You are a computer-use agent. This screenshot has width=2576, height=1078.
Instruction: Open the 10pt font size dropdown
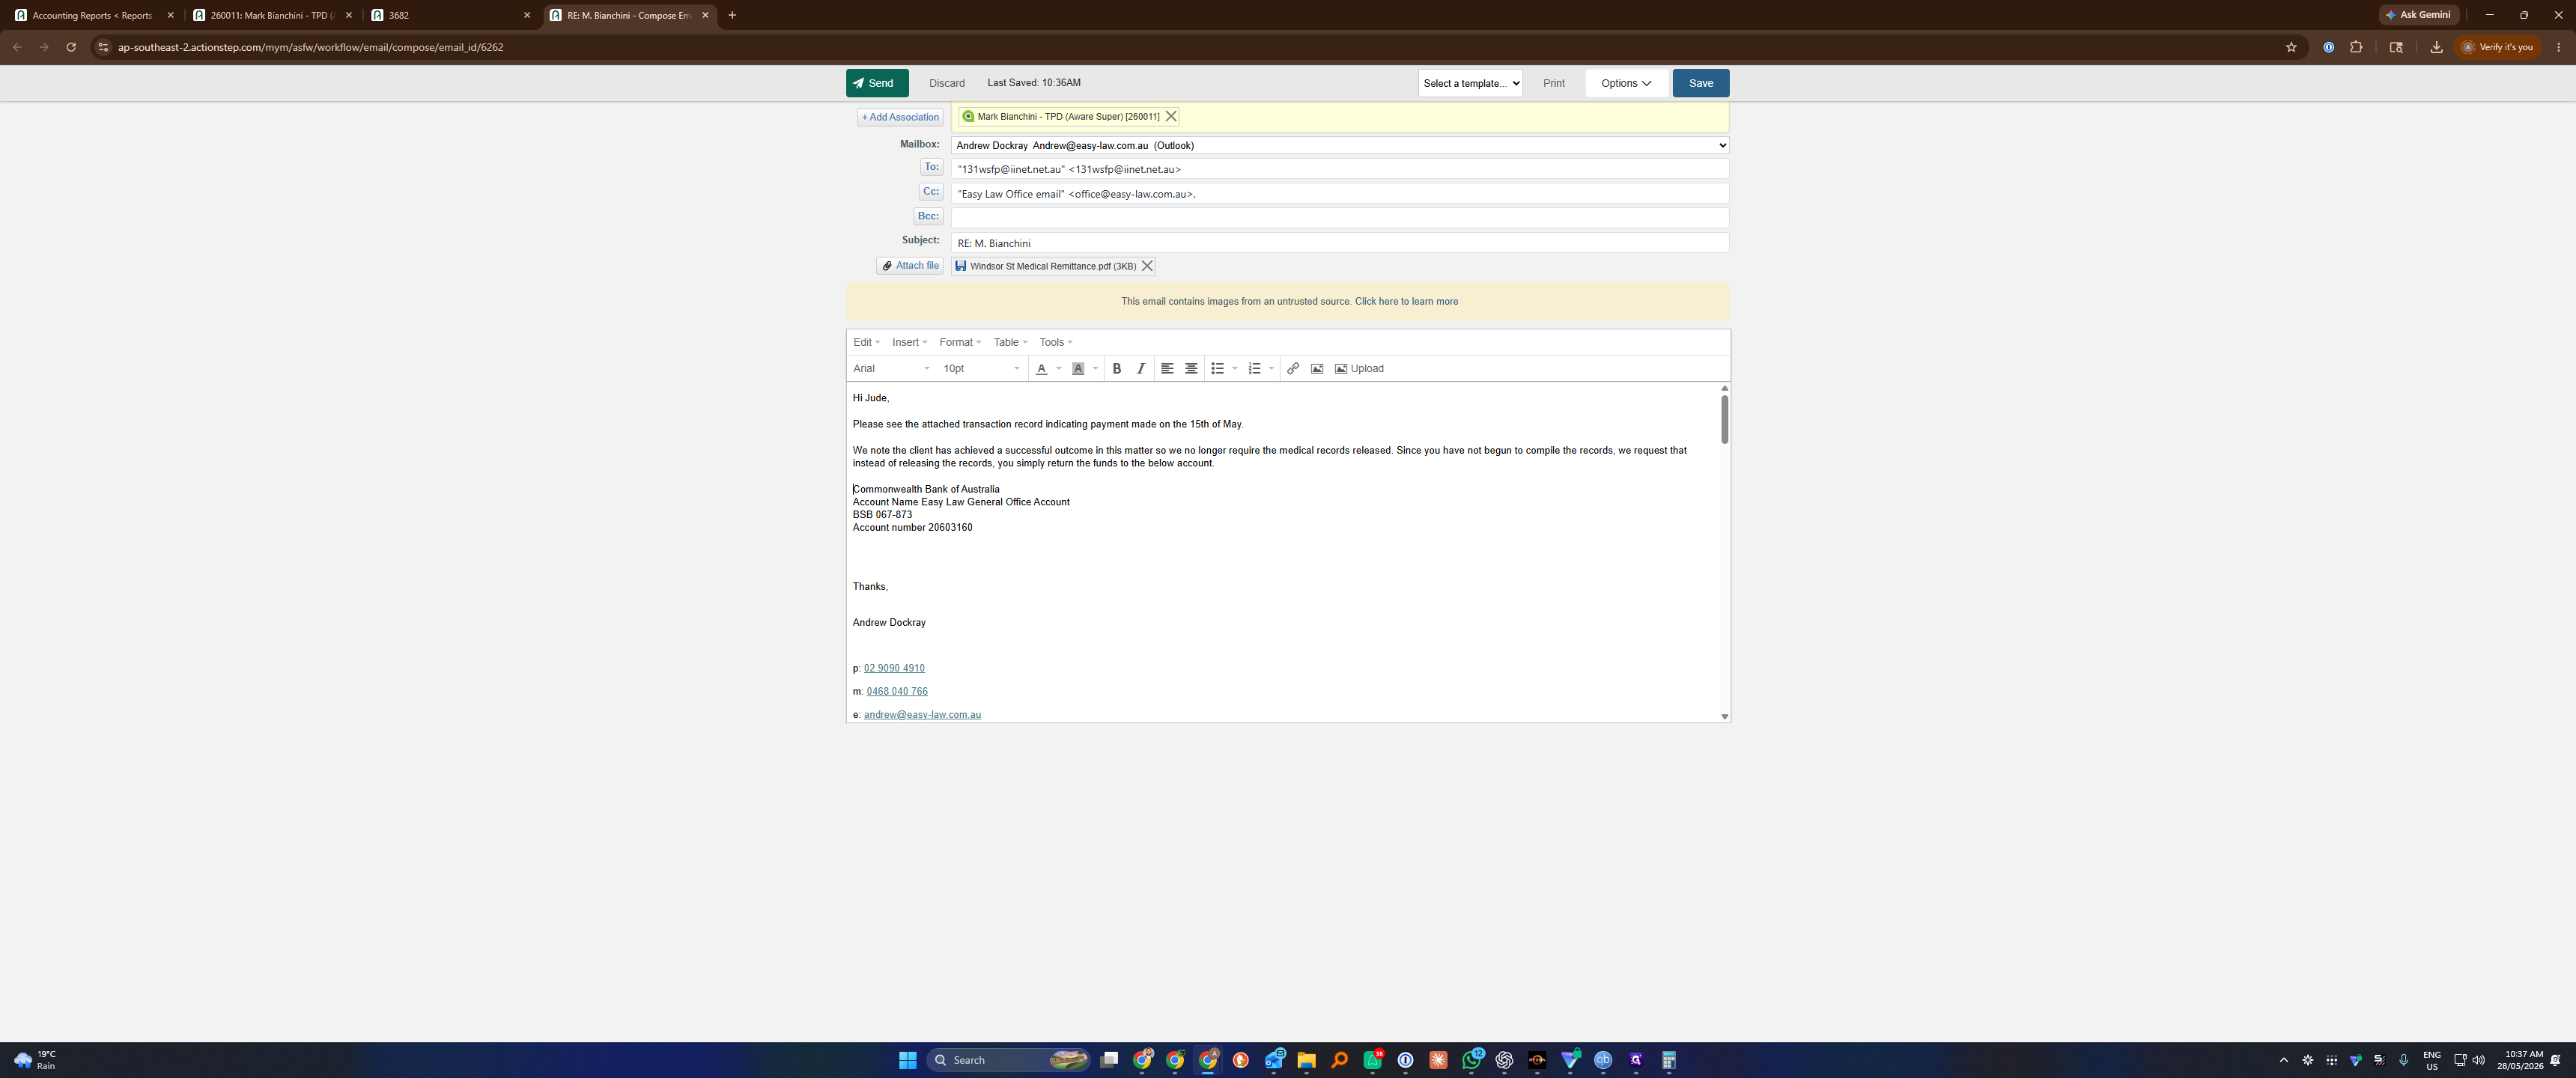980,369
